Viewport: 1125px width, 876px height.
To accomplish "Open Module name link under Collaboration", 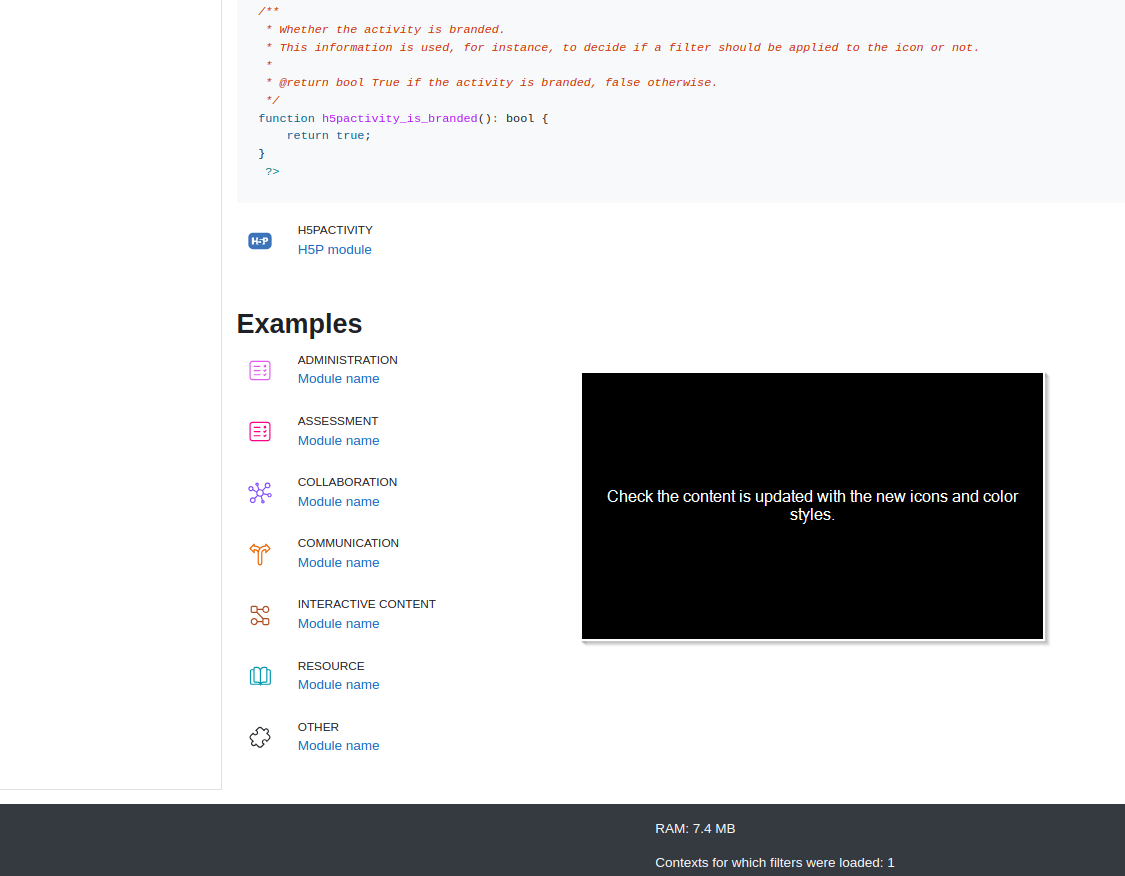I will pyautogui.click(x=339, y=501).
